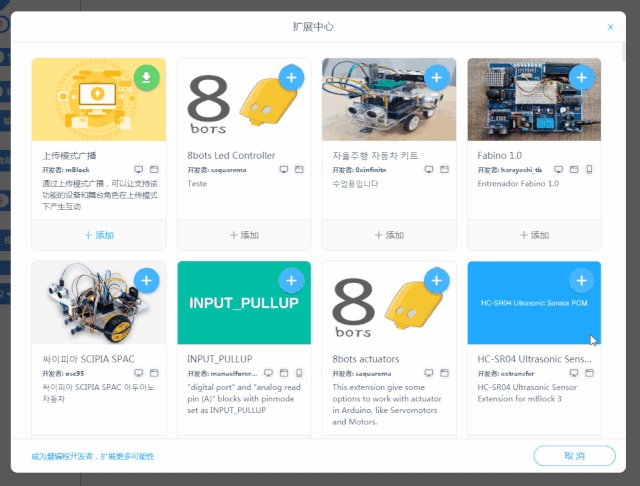Viewport: 640px width, 486px height.
Task: Click the title "上传模式广播"
Action: coord(69,155)
